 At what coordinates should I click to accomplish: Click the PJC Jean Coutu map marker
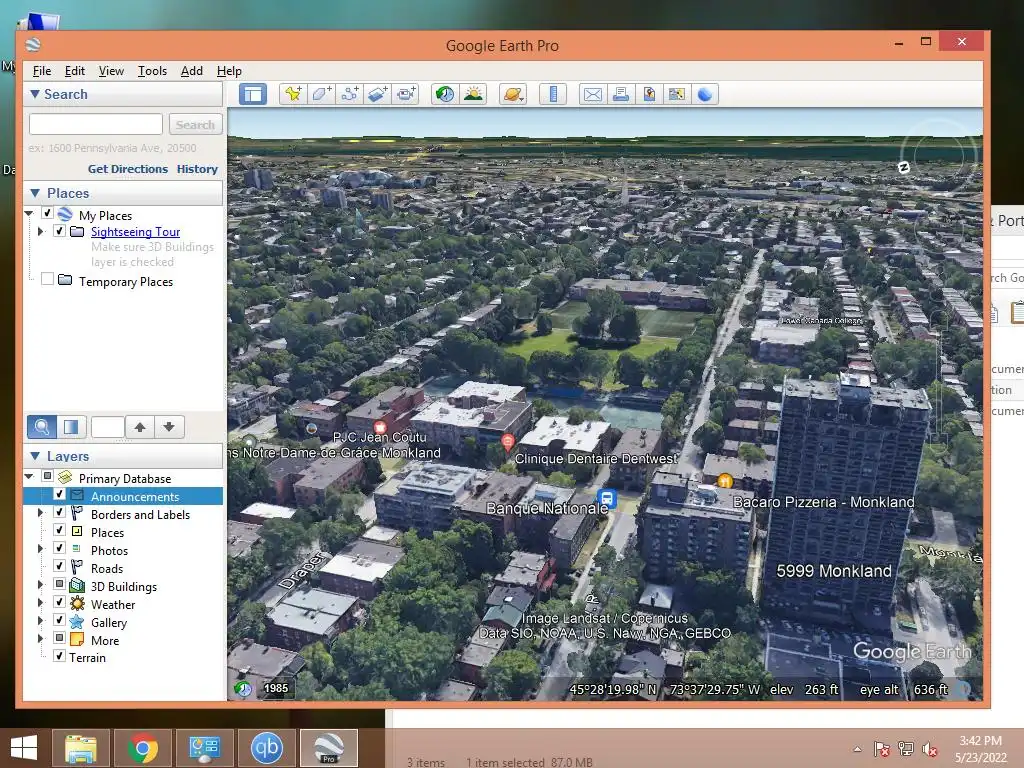click(x=380, y=426)
